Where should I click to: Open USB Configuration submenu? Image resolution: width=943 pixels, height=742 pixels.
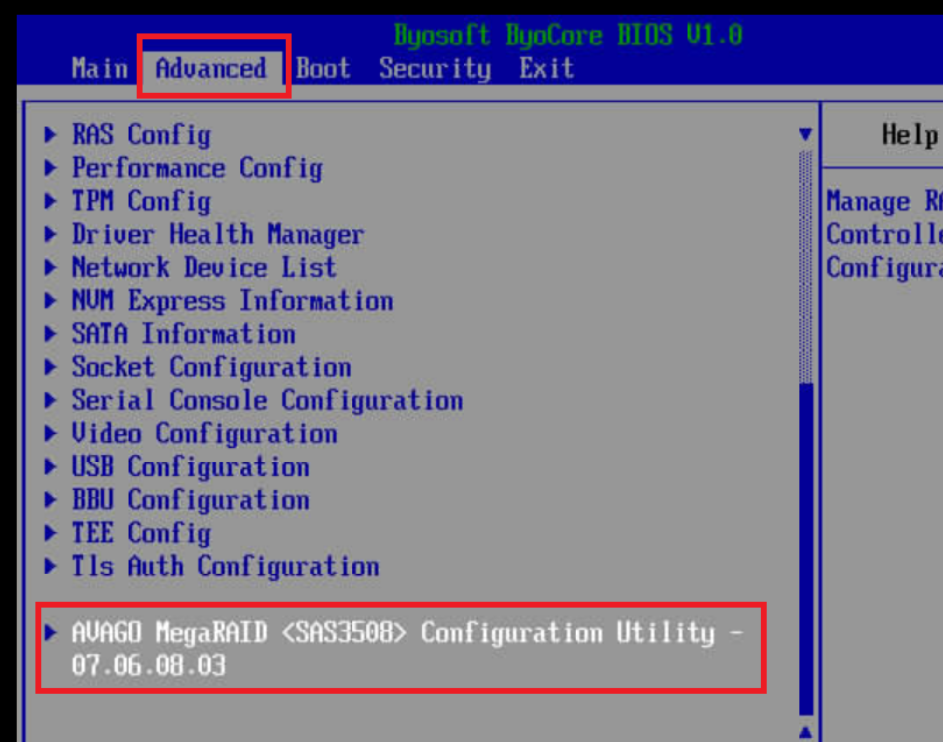point(190,467)
